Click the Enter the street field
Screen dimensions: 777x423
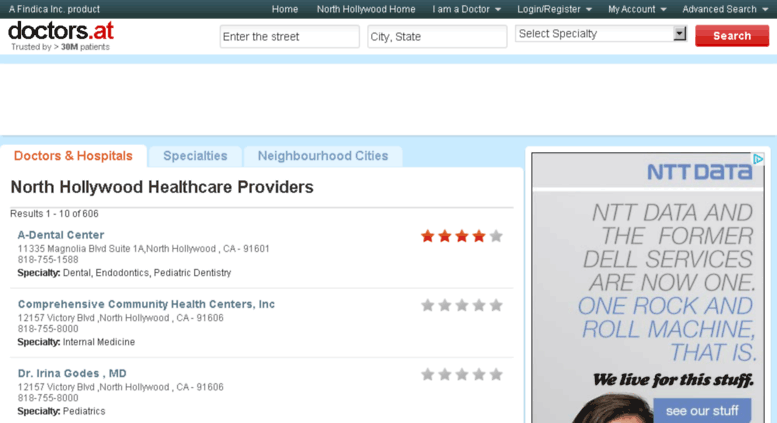pos(289,37)
